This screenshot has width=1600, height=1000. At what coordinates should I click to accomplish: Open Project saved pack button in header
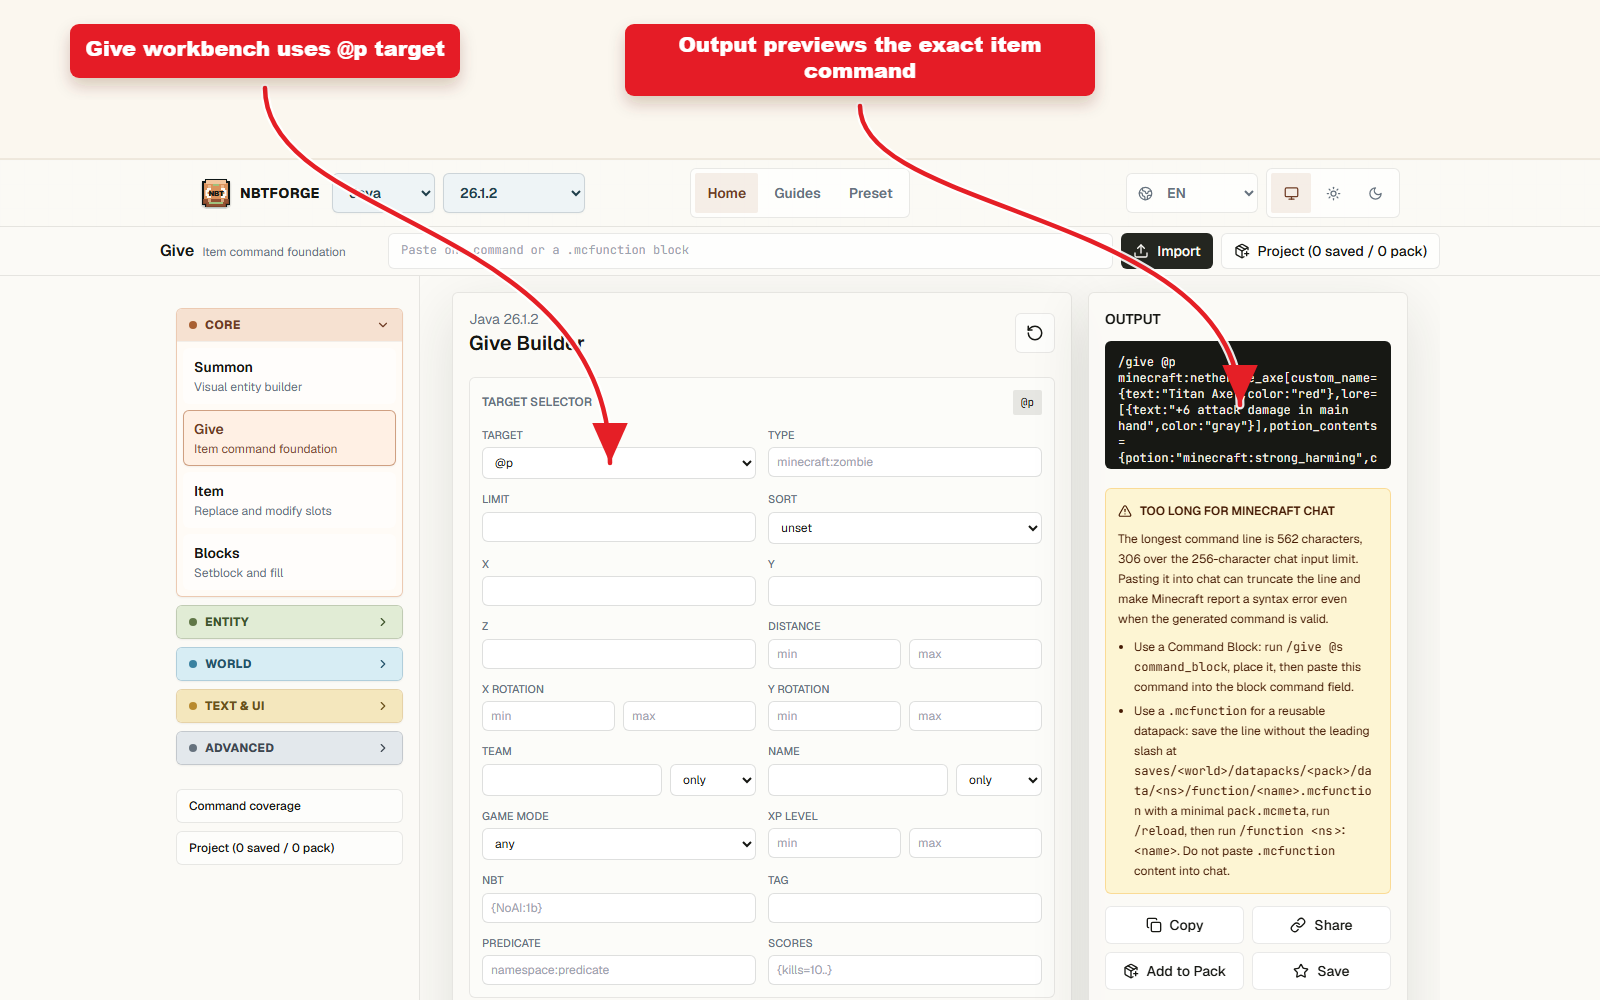coord(1330,251)
